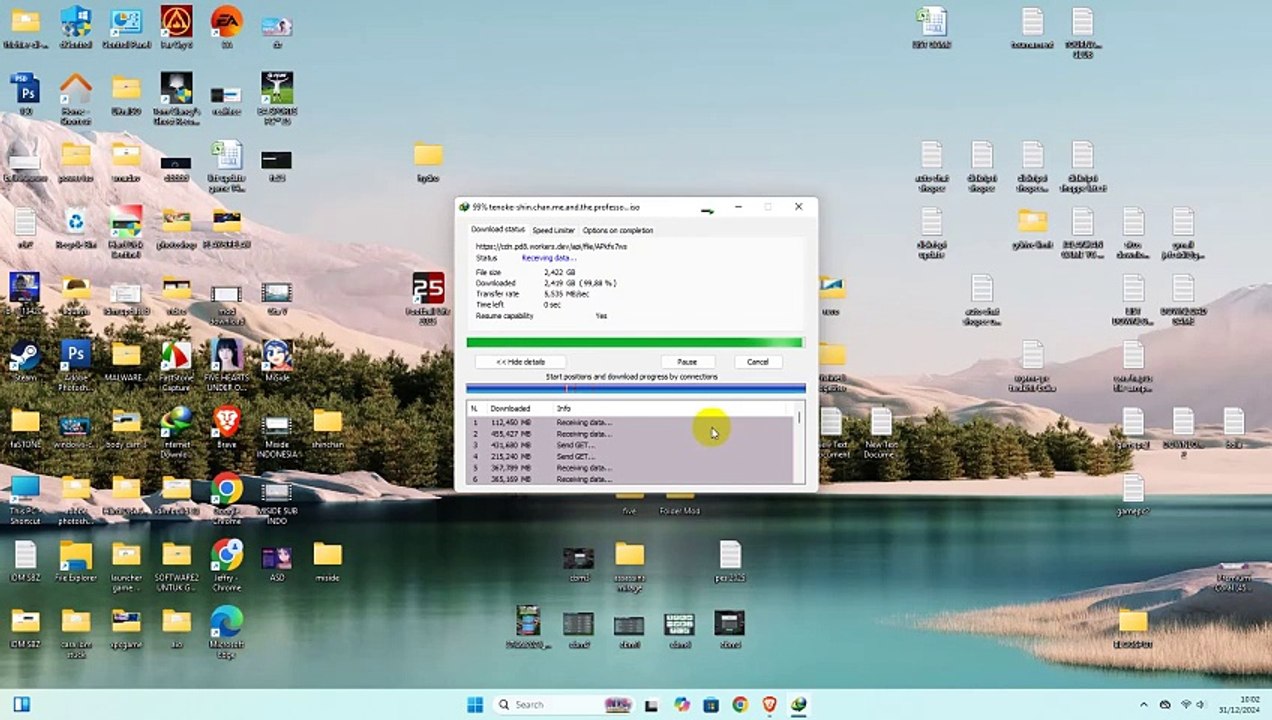Select the miside folder on desktop
This screenshot has width=1272, height=720.
(x=327, y=560)
